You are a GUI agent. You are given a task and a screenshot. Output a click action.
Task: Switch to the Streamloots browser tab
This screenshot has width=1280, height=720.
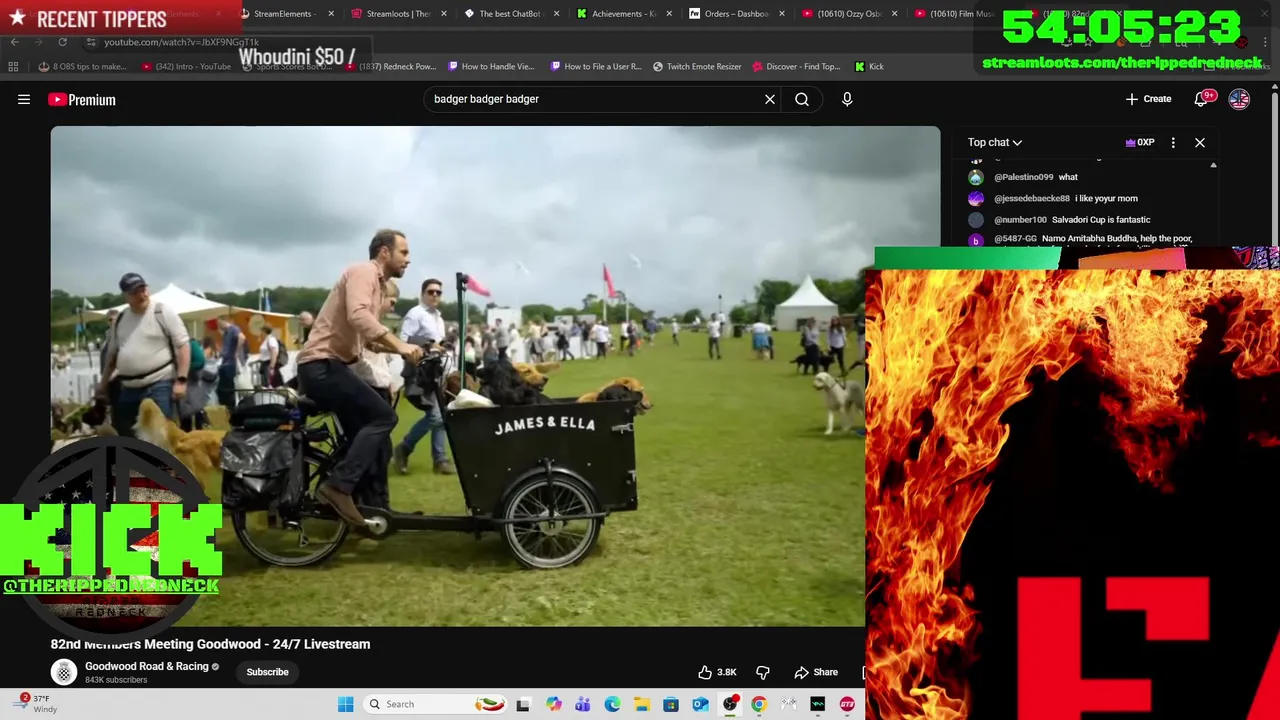[x=397, y=14]
